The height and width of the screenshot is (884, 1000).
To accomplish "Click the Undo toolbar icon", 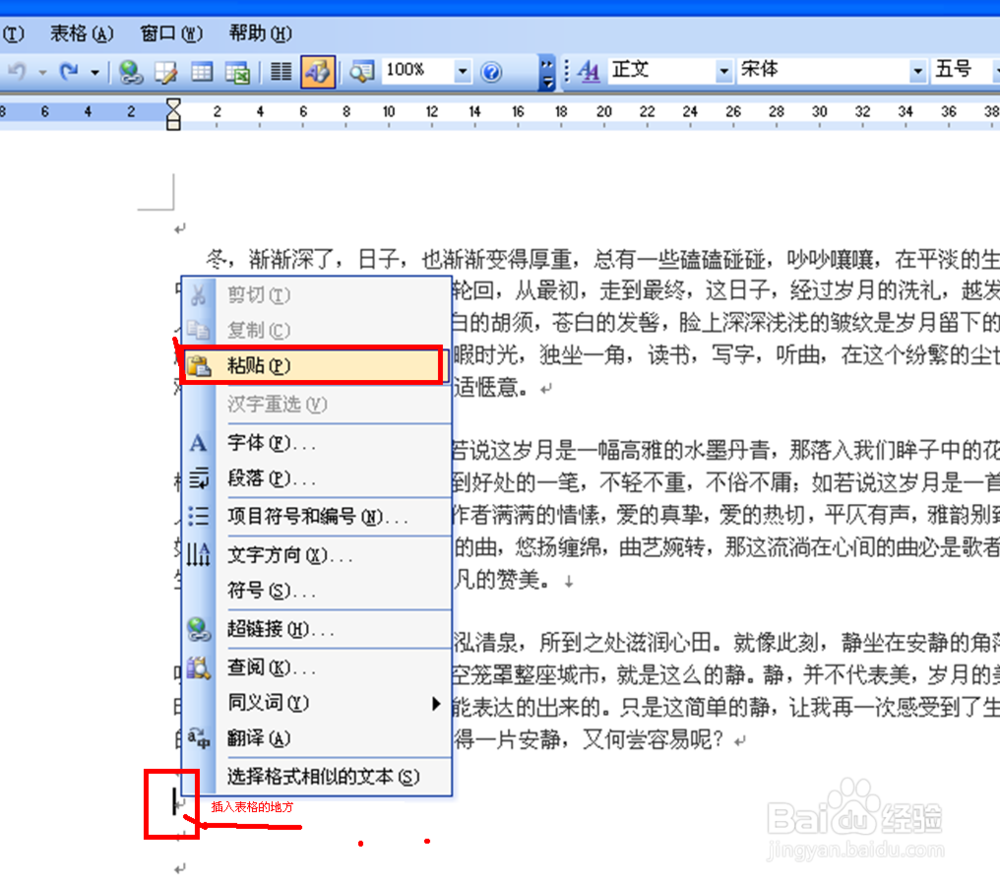I will (x=17, y=71).
